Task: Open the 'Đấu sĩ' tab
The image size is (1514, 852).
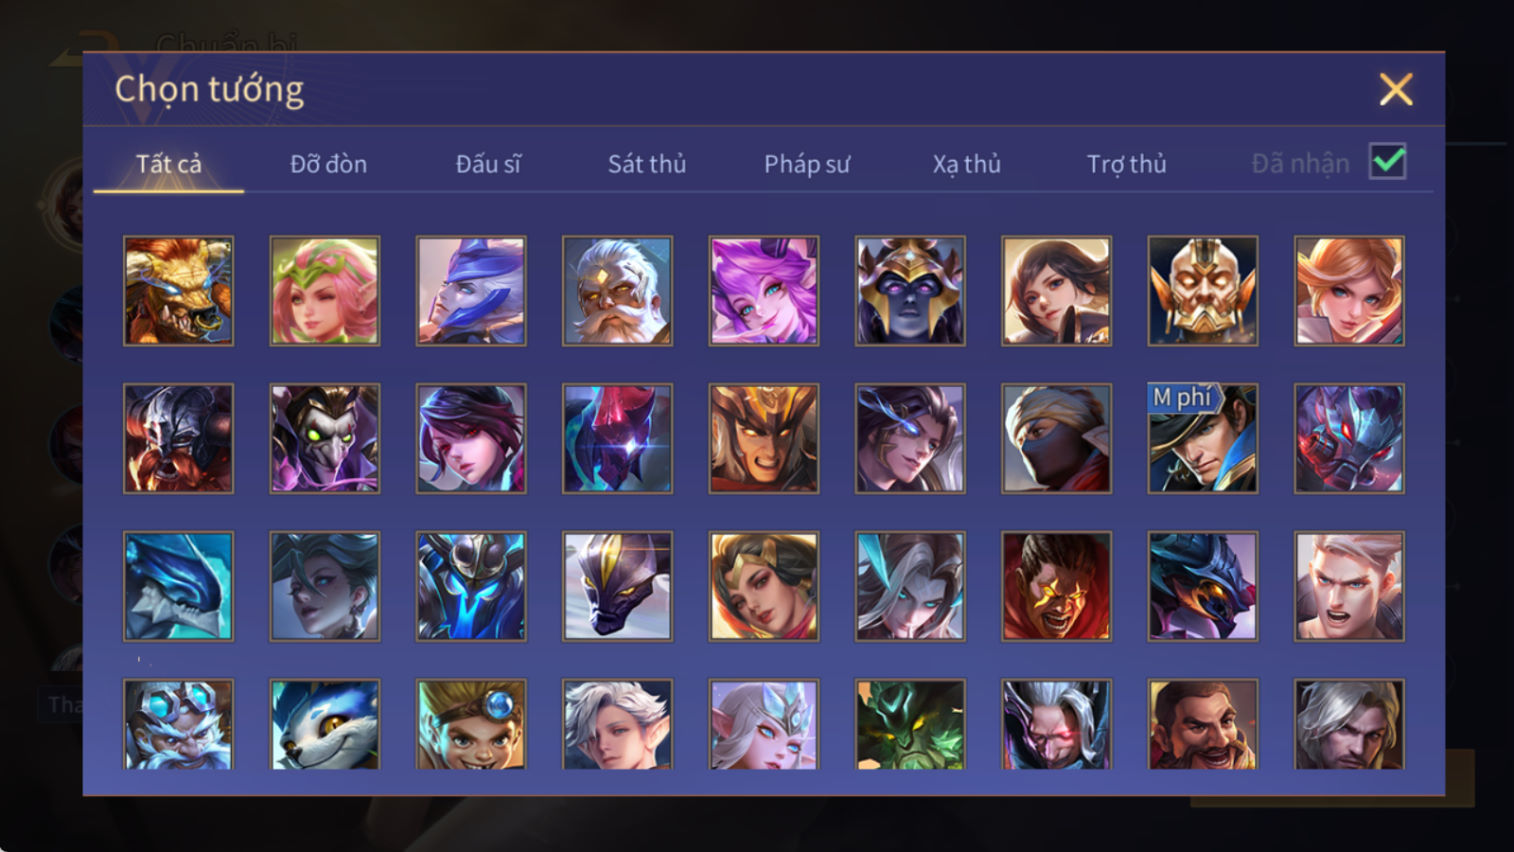Action: pos(488,164)
